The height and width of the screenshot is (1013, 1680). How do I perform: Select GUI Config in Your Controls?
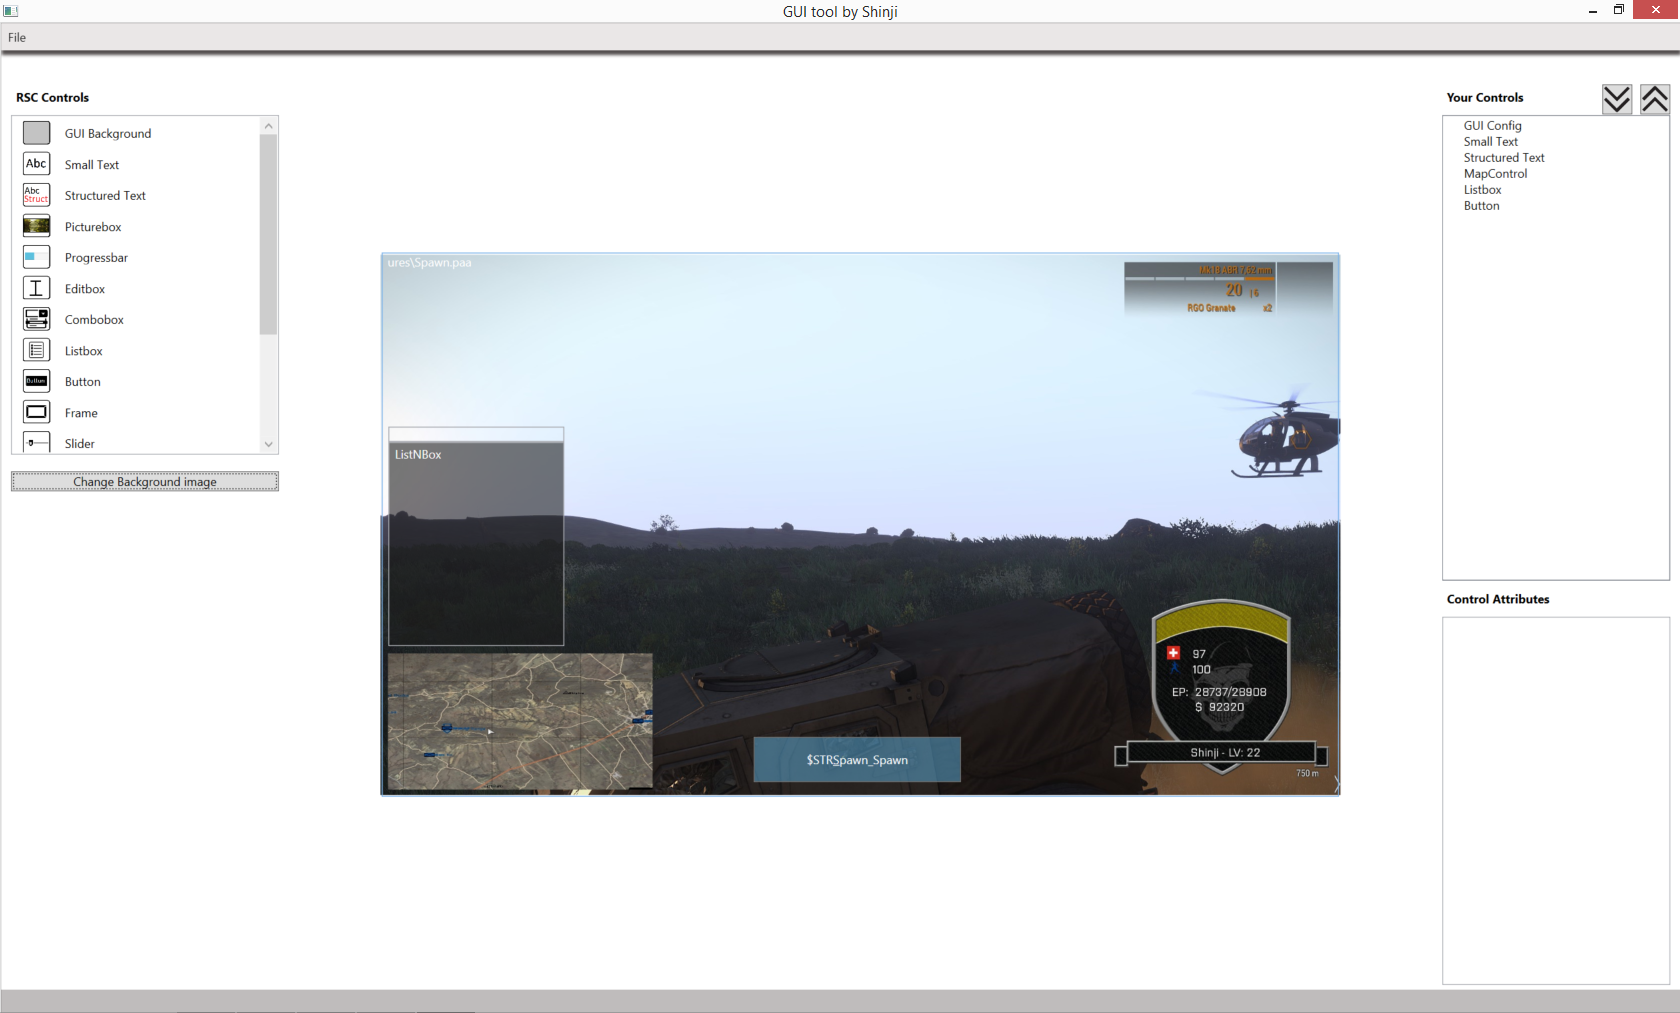coord(1492,125)
